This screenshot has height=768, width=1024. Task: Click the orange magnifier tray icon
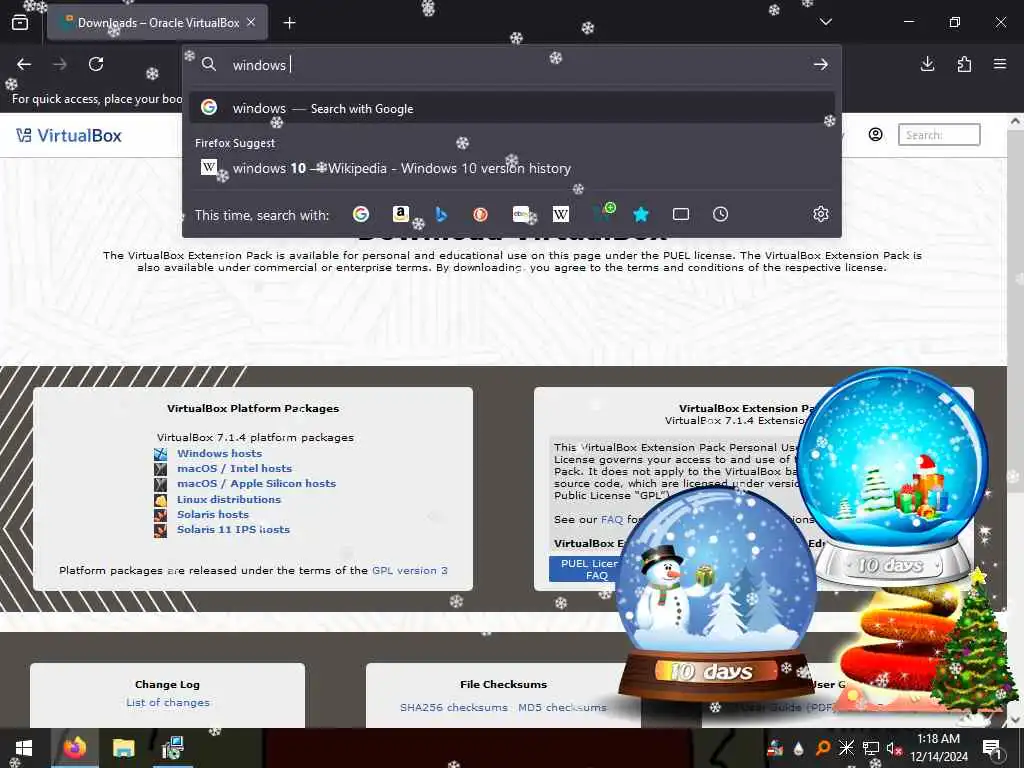click(x=823, y=748)
